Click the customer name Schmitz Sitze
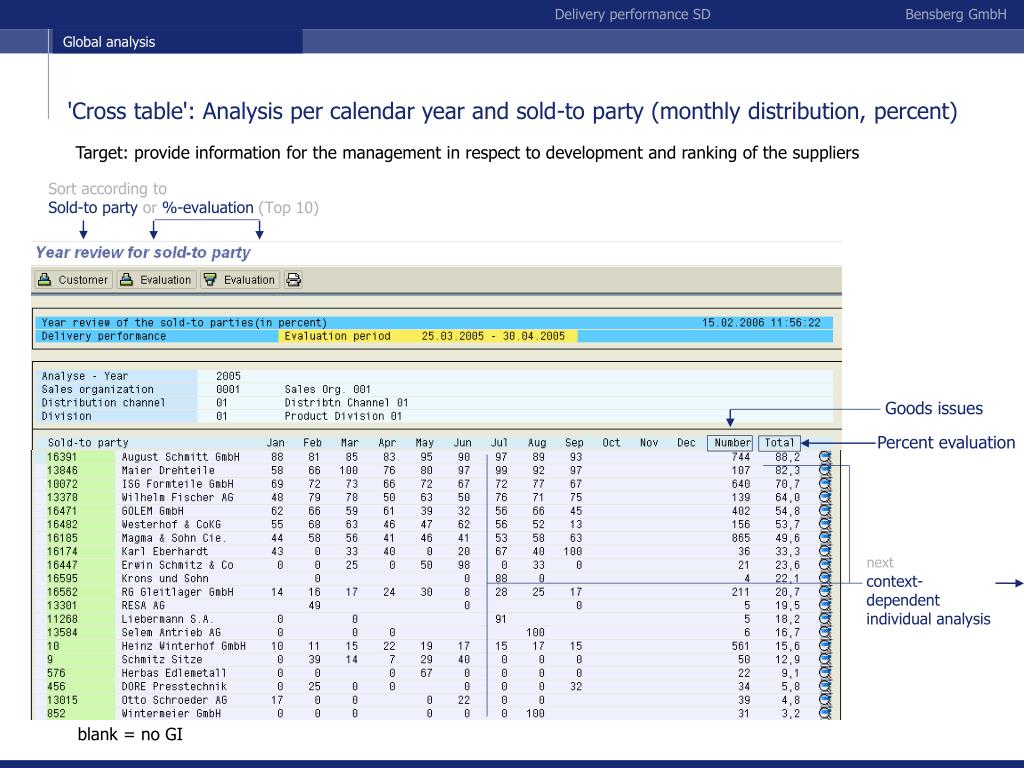This screenshot has width=1024, height=768. 161,660
